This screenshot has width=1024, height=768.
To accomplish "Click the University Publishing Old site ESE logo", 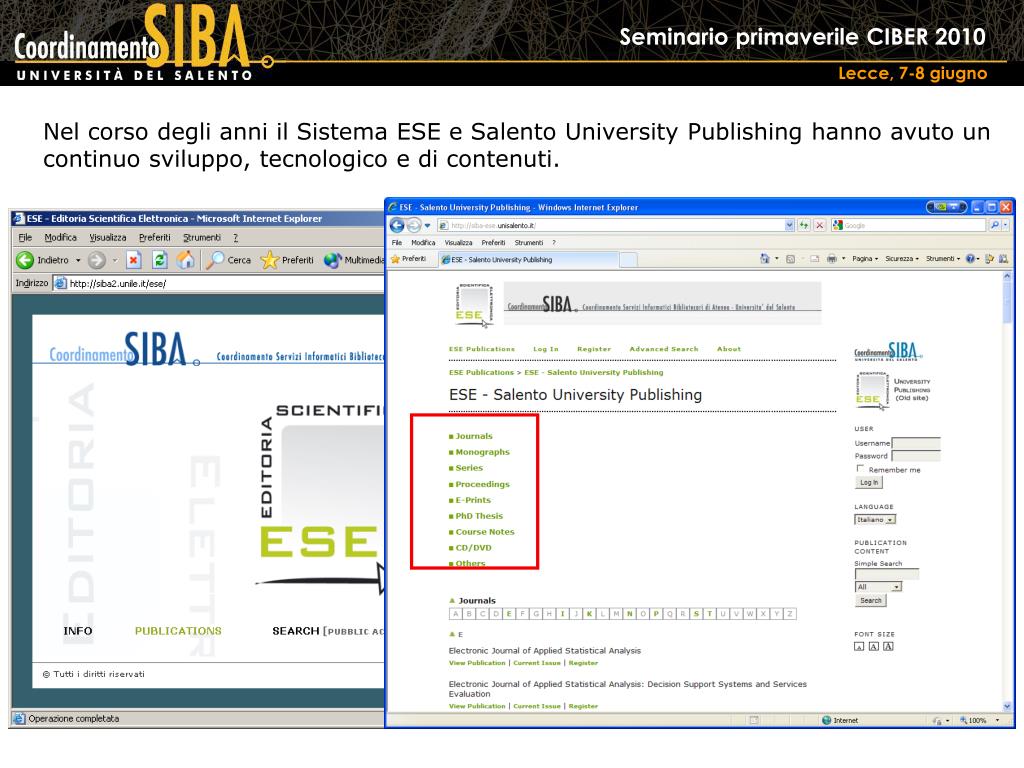I will tap(871, 391).
